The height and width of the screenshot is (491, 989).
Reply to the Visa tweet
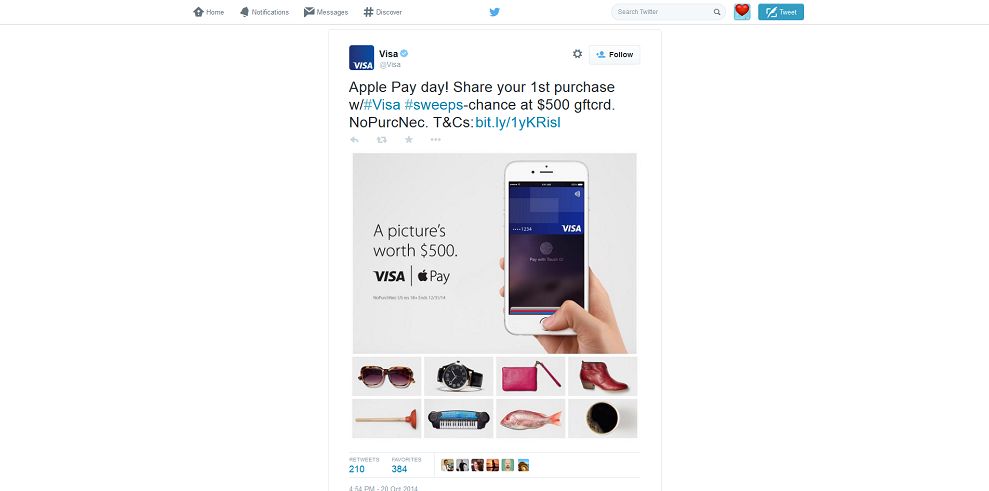point(354,139)
